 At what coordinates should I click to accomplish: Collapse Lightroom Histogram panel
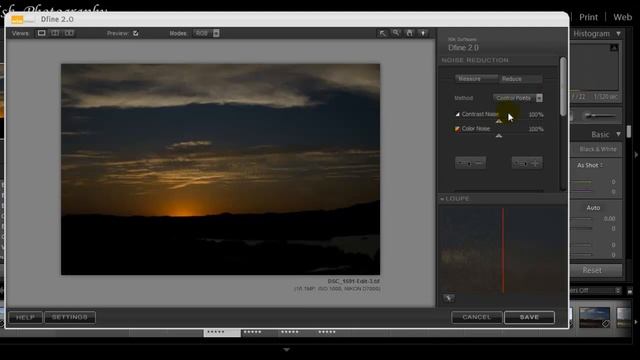coord(619,33)
